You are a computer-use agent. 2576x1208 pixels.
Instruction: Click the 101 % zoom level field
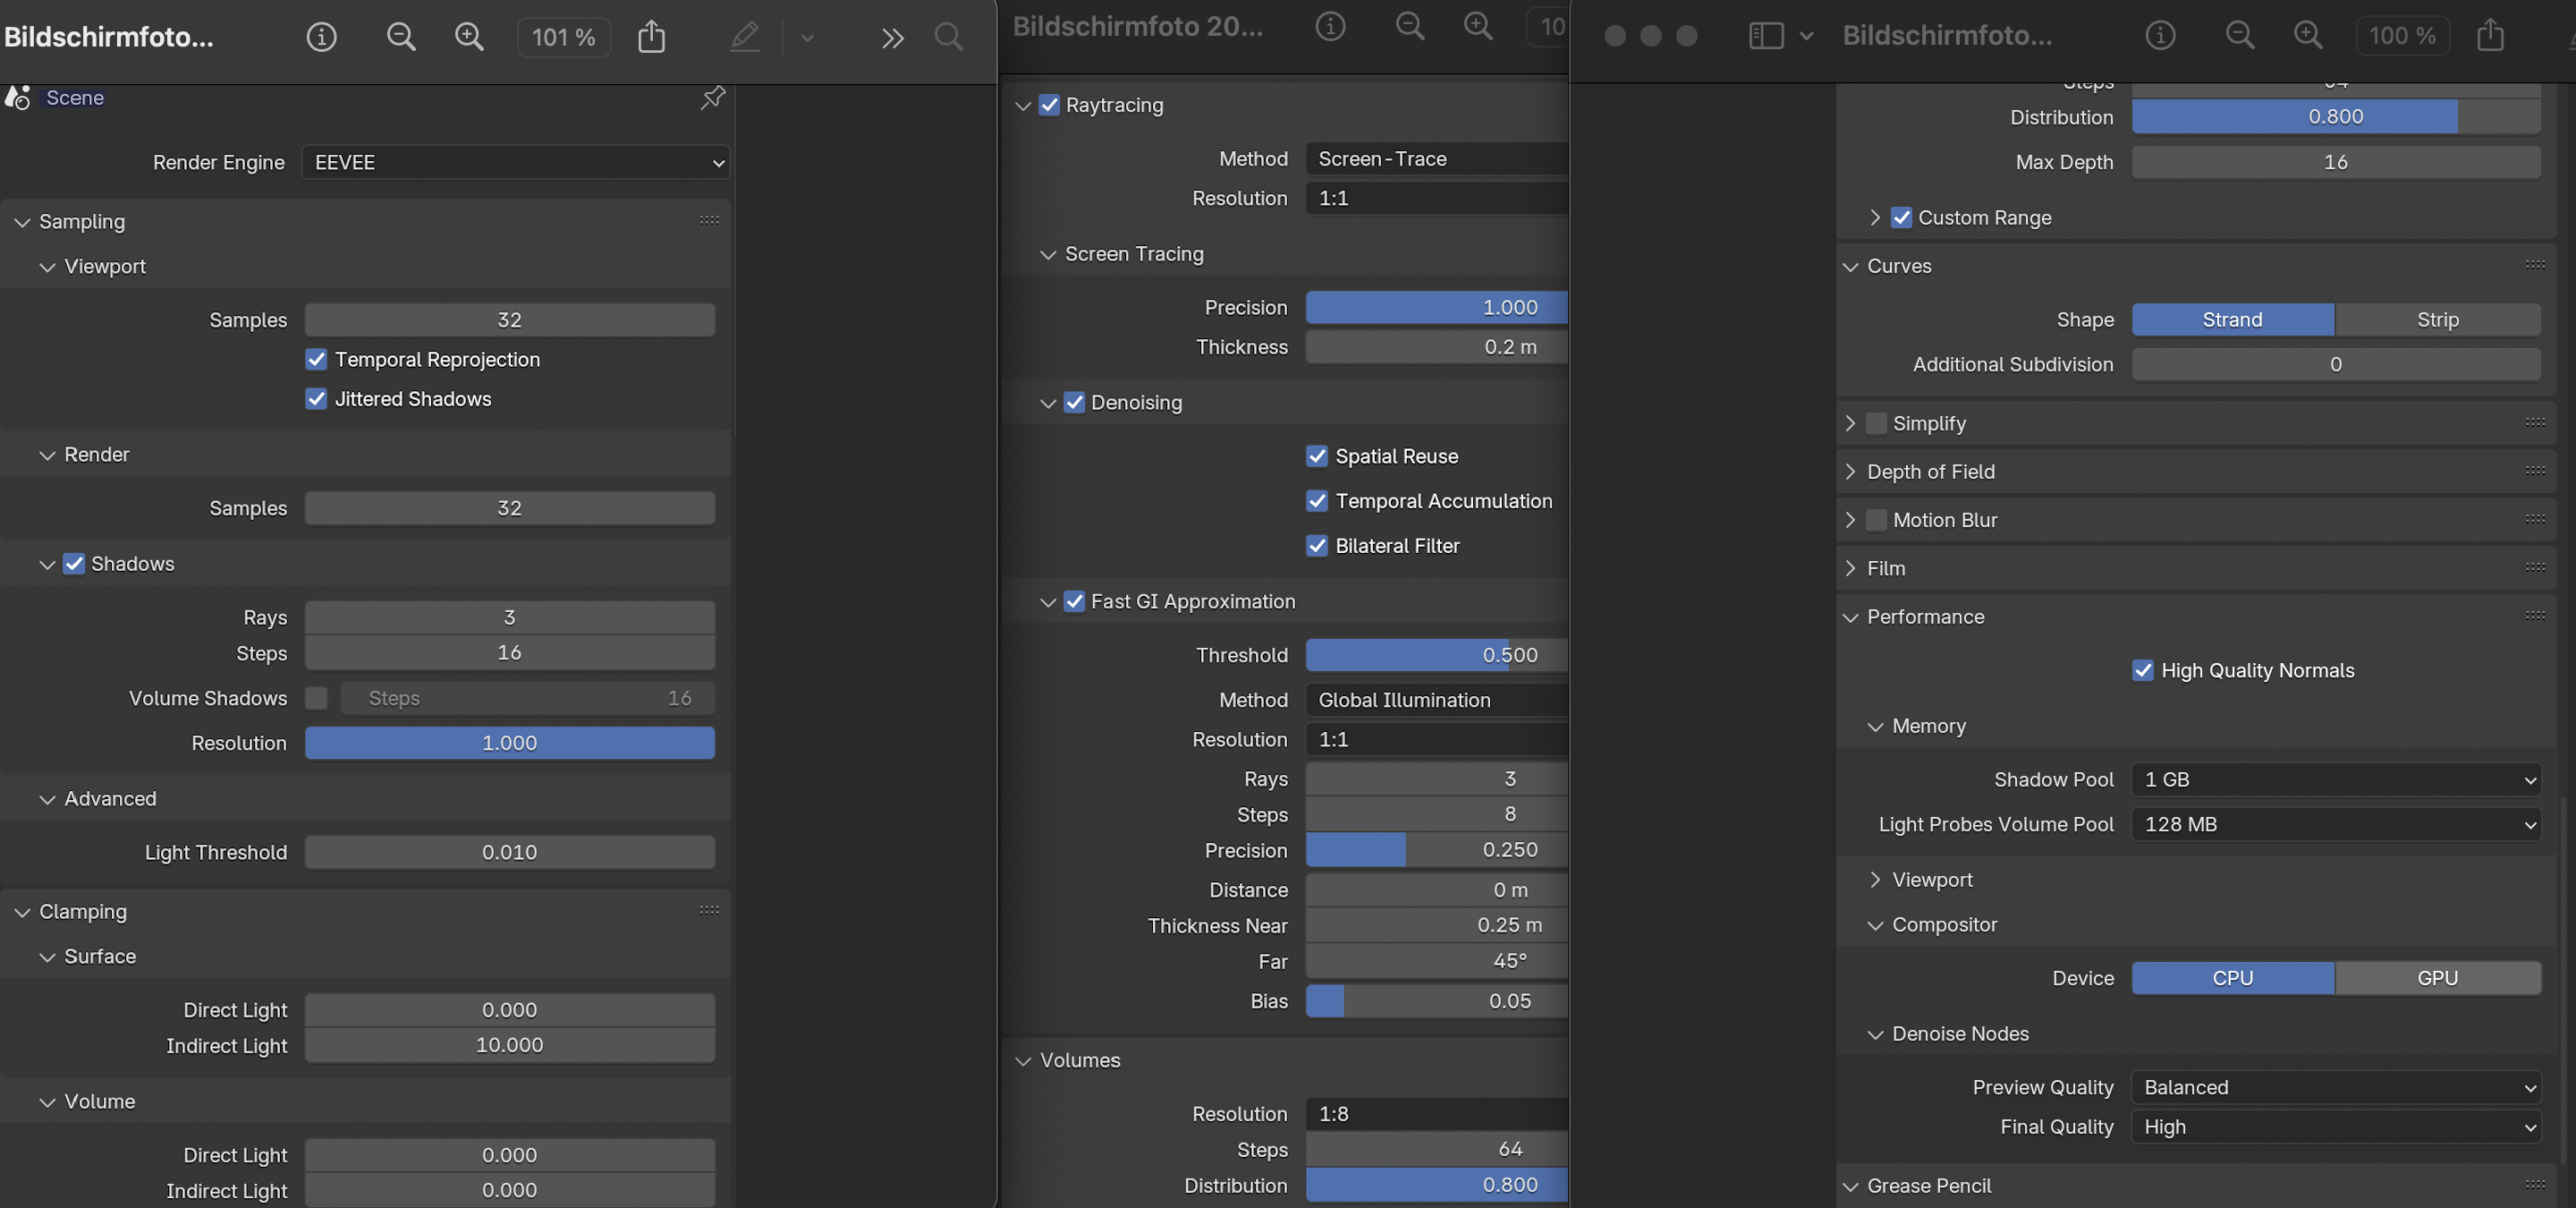[x=564, y=37]
